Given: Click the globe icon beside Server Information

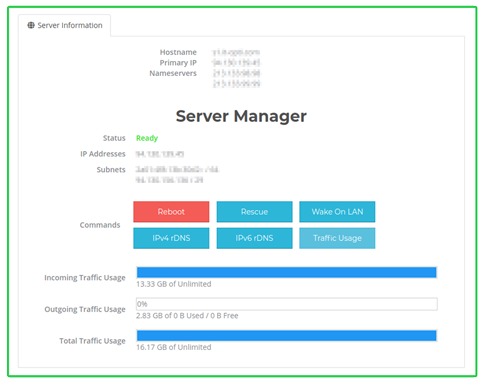Looking at the screenshot, I should [31, 25].
